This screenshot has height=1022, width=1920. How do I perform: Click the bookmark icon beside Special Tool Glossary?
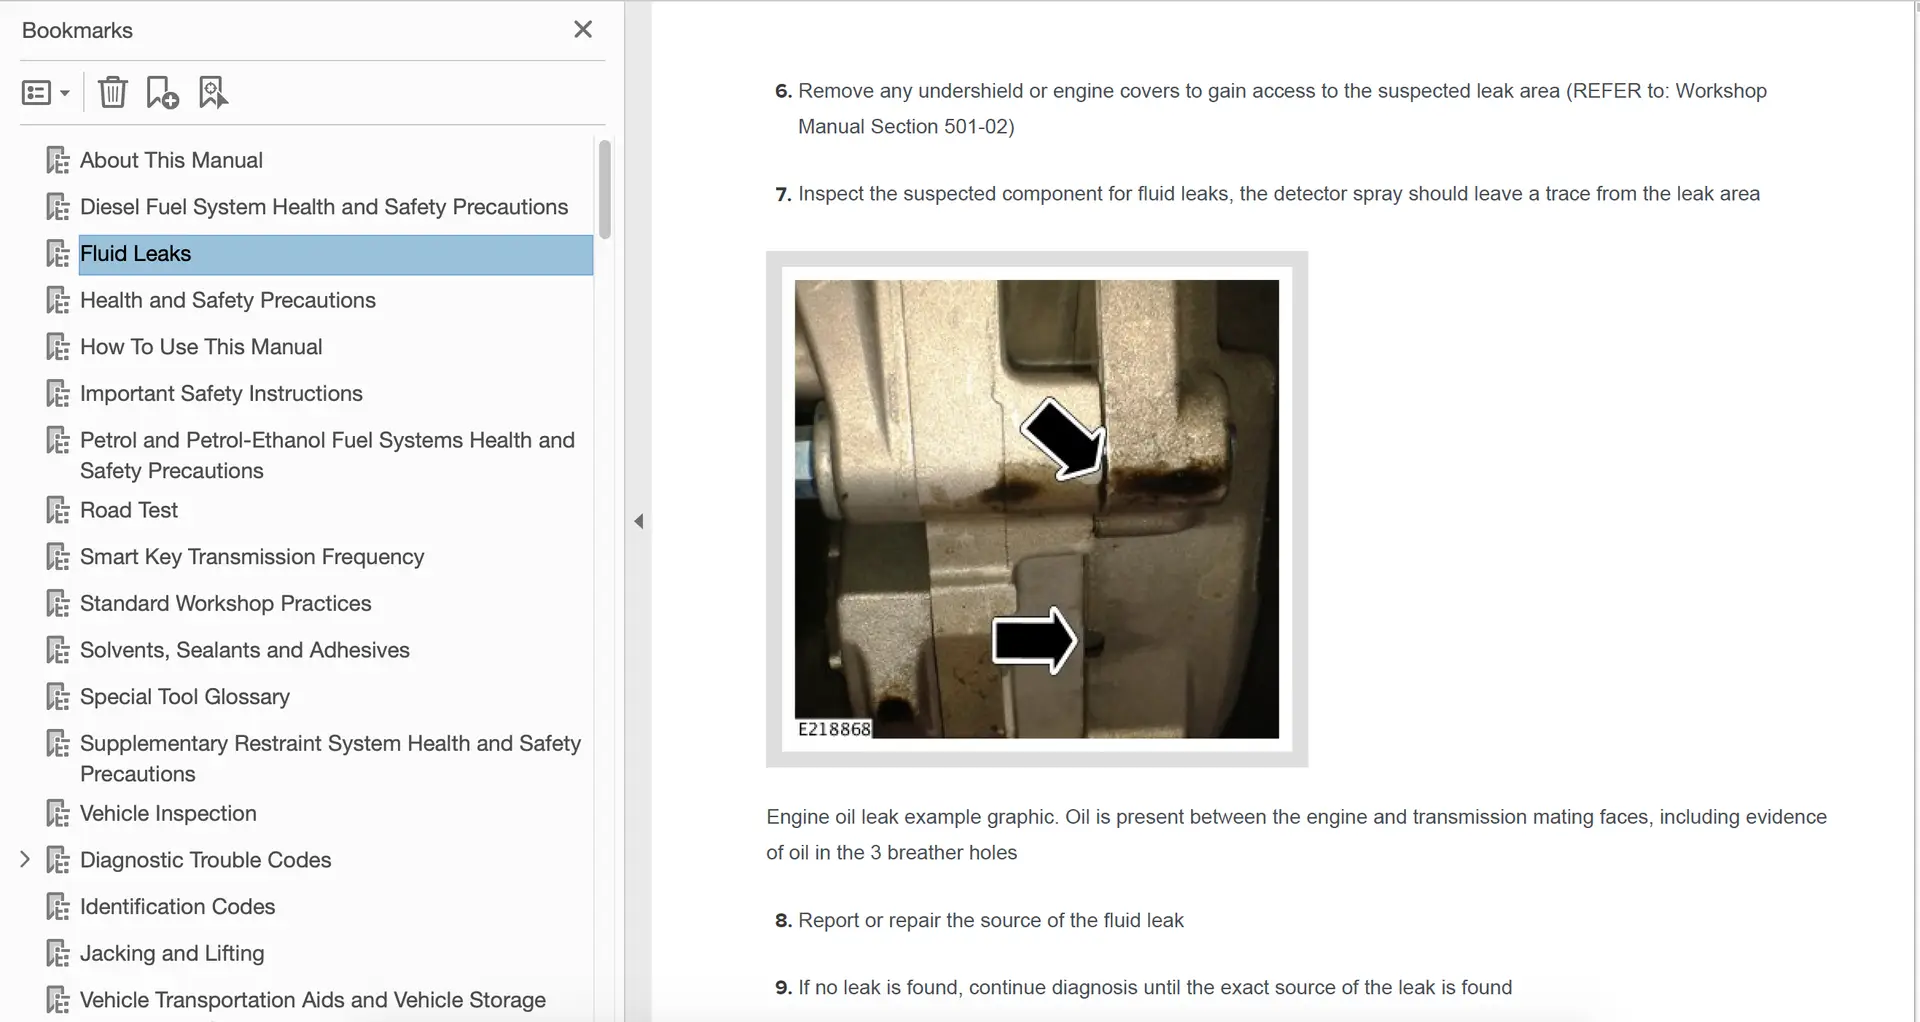coord(58,697)
